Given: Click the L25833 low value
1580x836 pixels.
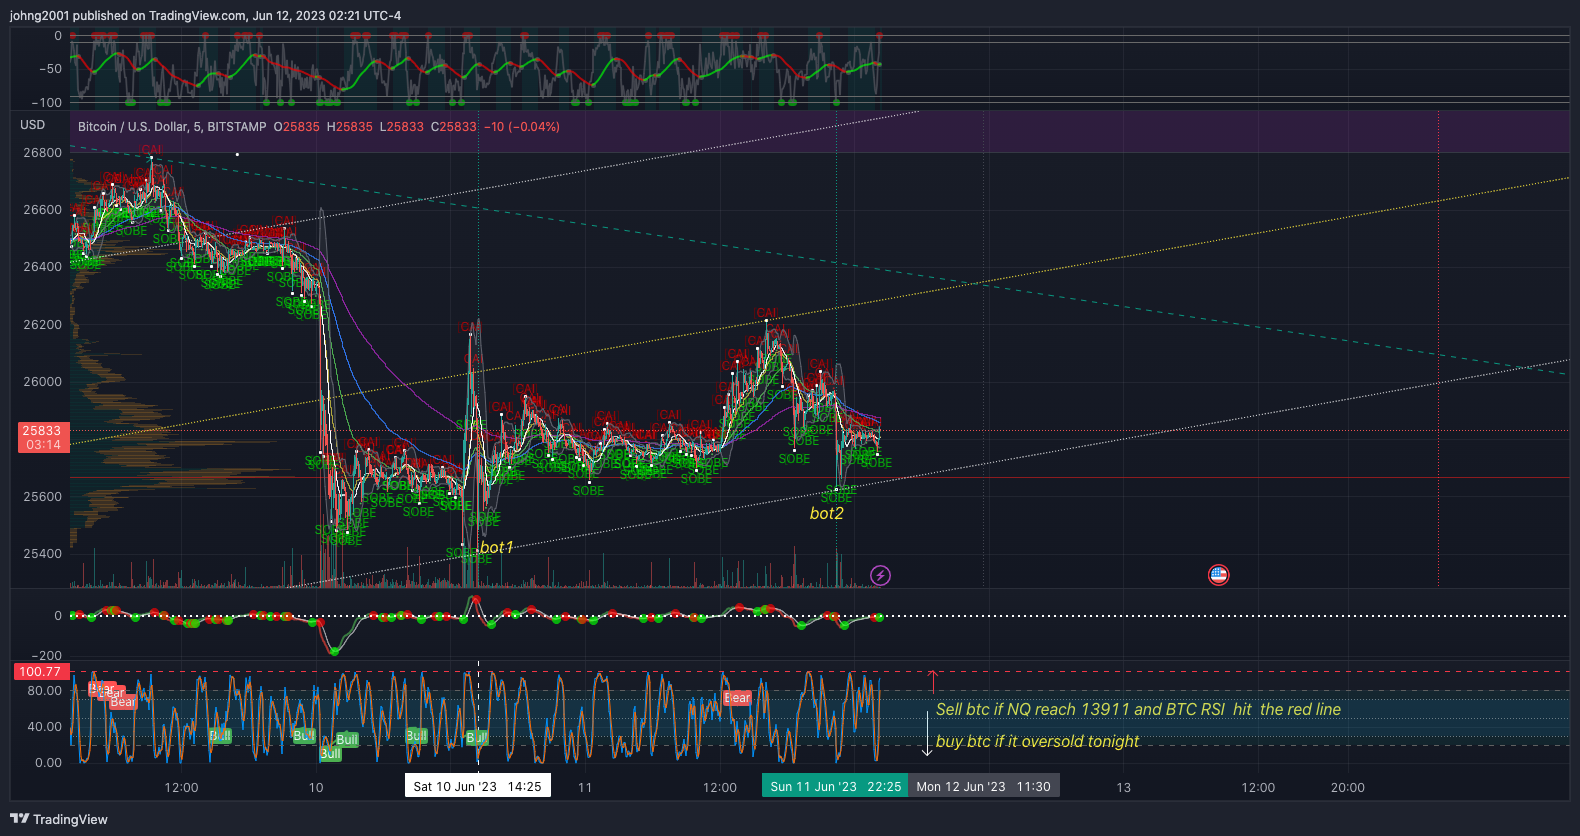Looking at the screenshot, I should (402, 127).
